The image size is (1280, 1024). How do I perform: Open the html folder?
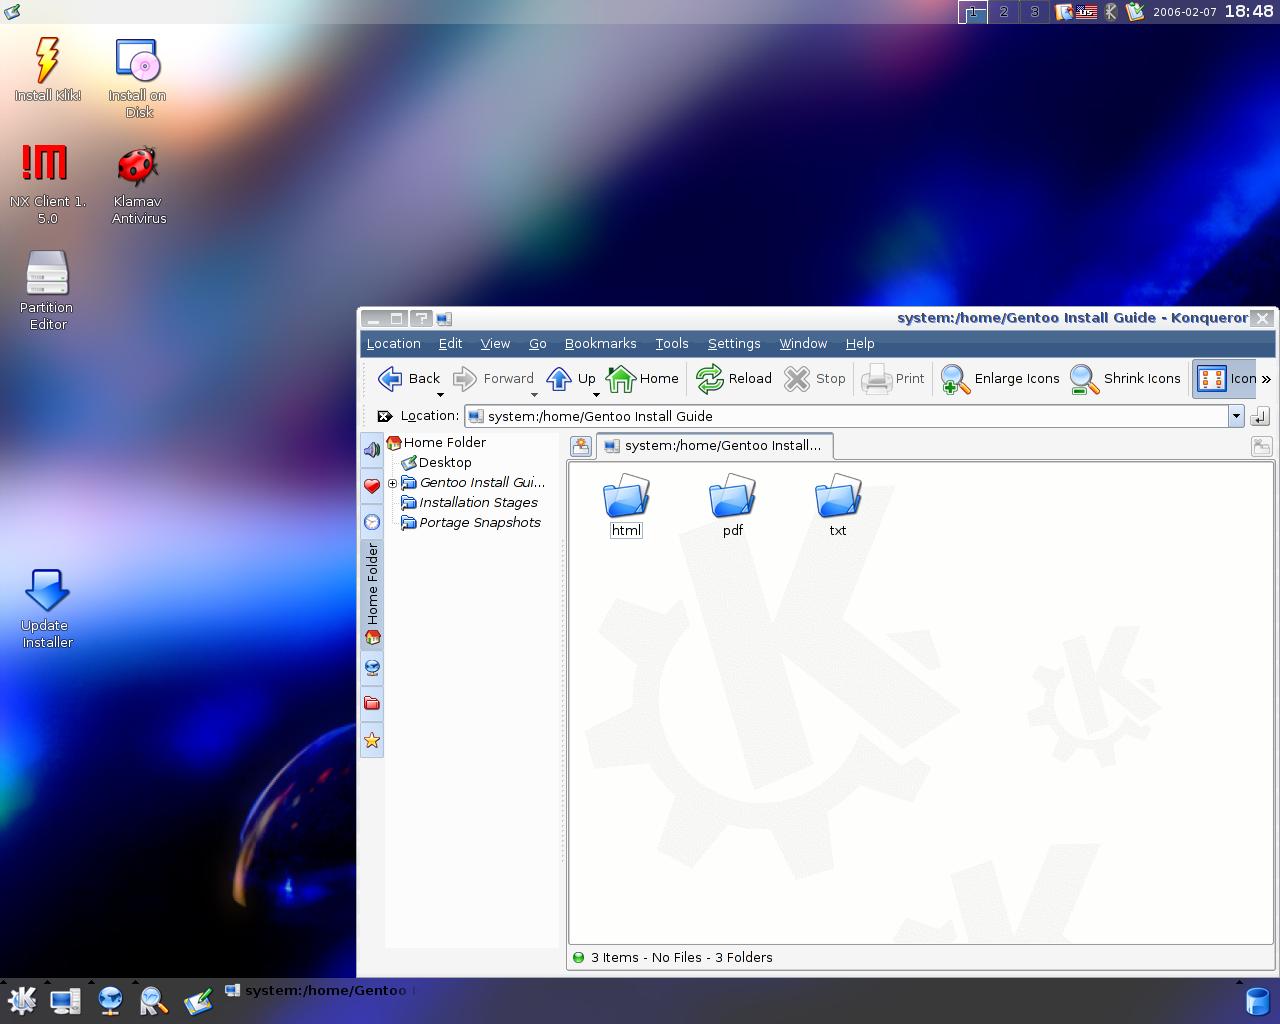point(626,507)
